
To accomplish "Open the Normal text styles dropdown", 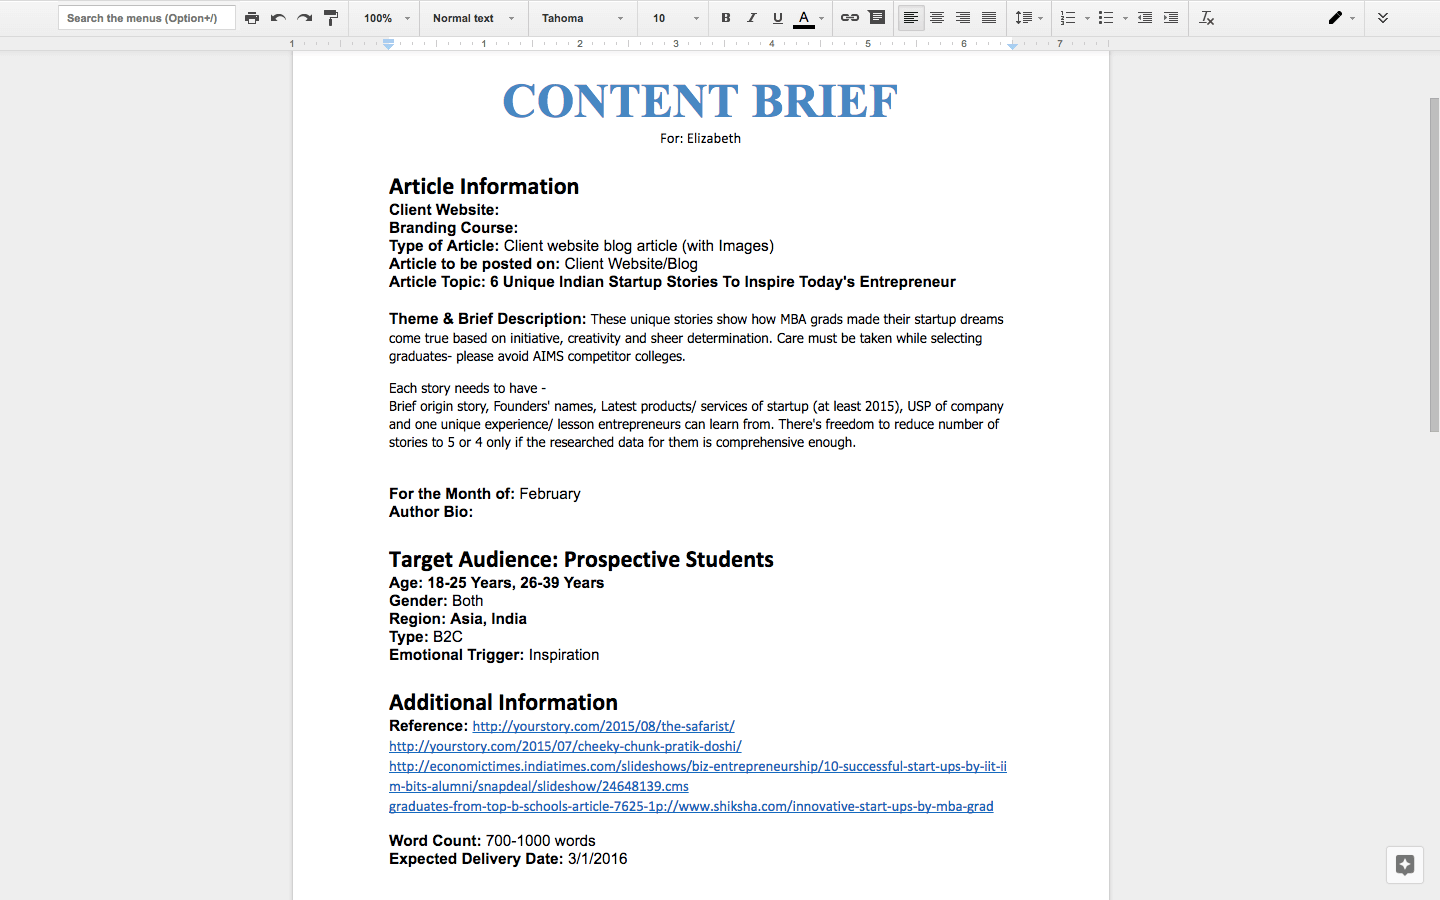I will click(x=474, y=18).
